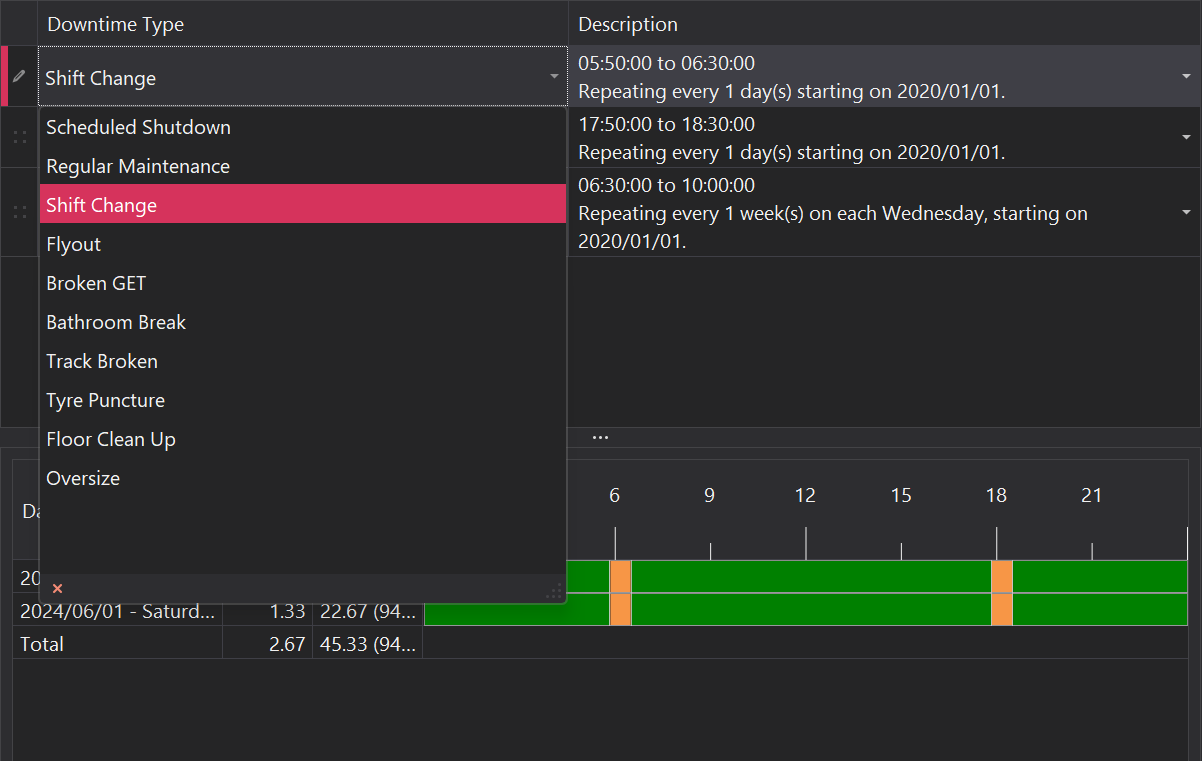Image resolution: width=1202 pixels, height=761 pixels.
Task: Click the pencil edit icon on first row
Action: click(19, 76)
